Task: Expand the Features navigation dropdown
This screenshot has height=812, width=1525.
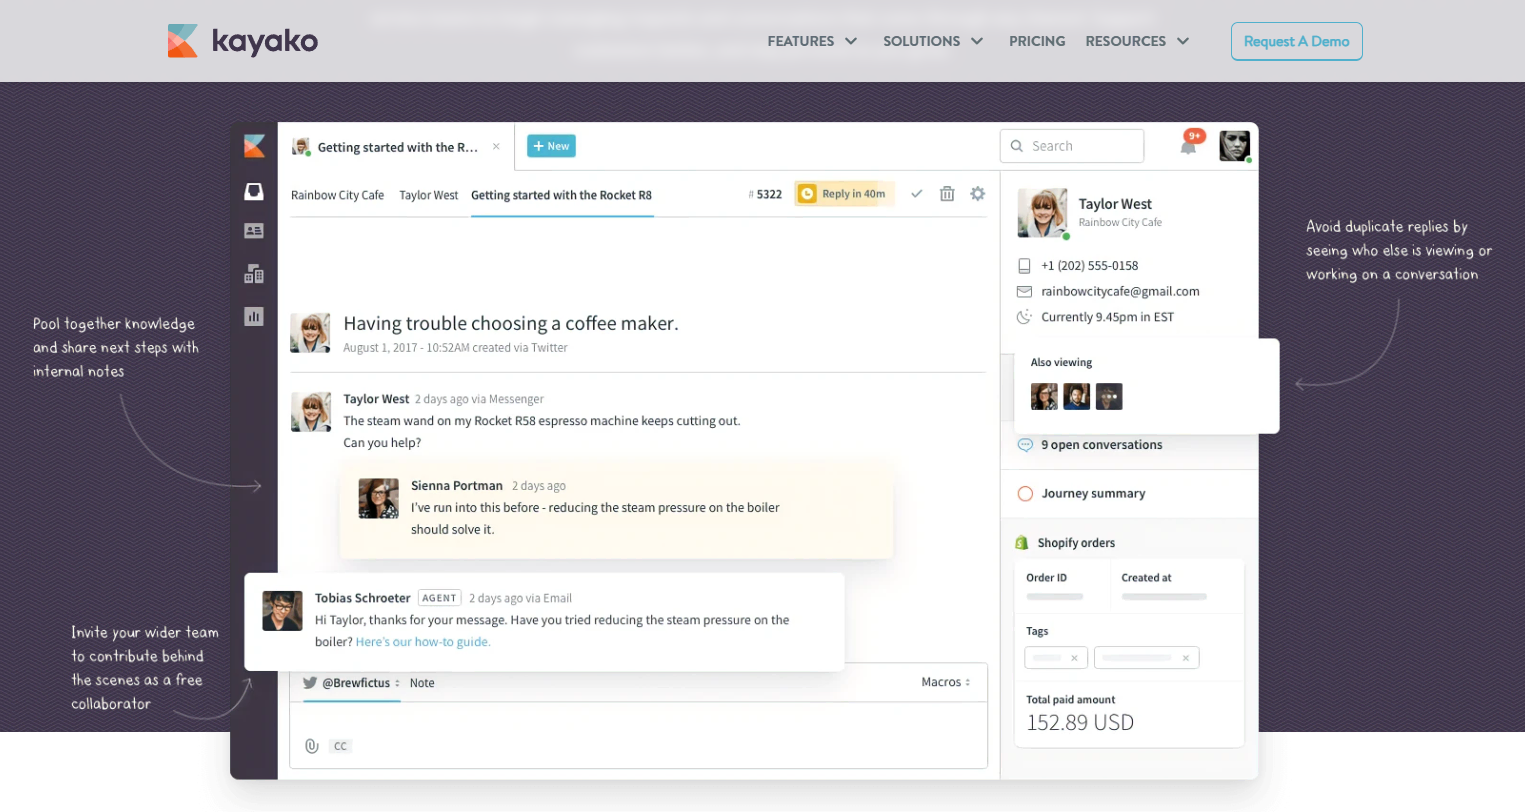Action: point(812,41)
